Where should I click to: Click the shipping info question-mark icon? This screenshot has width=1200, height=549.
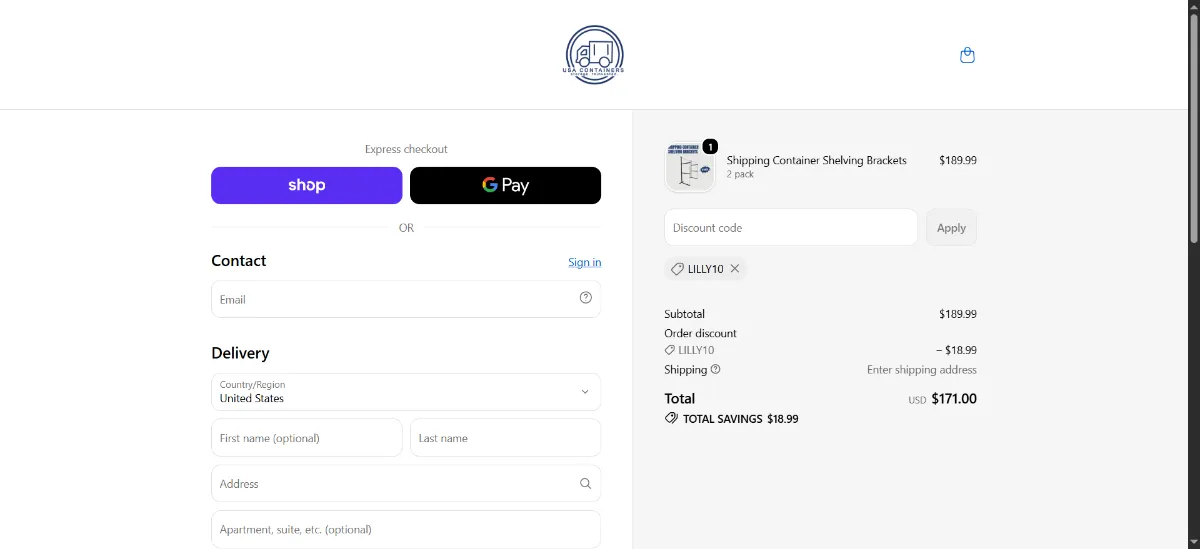pyautogui.click(x=715, y=369)
